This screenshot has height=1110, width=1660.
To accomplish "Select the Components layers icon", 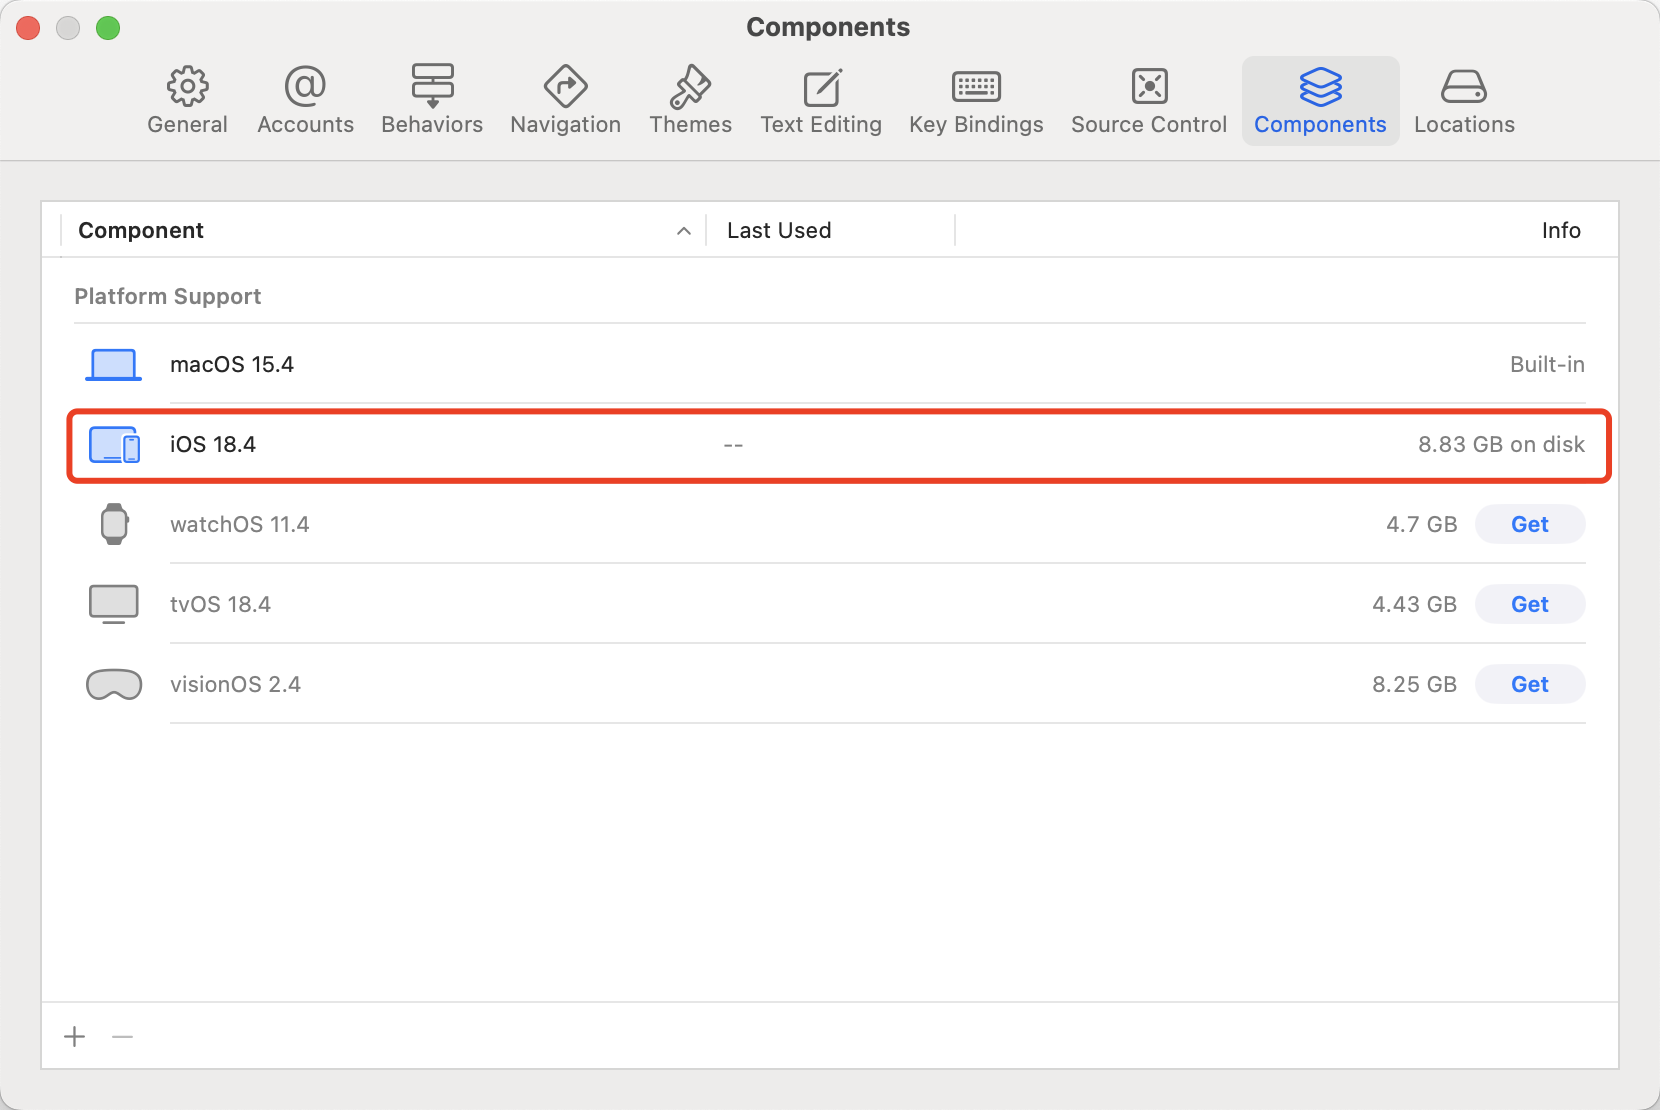I will point(1320,87).
